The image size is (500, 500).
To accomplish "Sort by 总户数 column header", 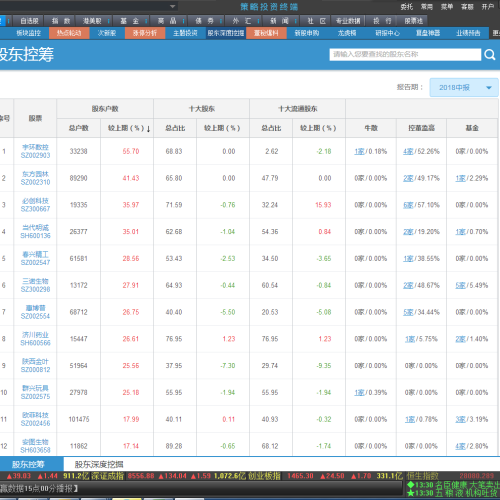I will click(79, 128).
